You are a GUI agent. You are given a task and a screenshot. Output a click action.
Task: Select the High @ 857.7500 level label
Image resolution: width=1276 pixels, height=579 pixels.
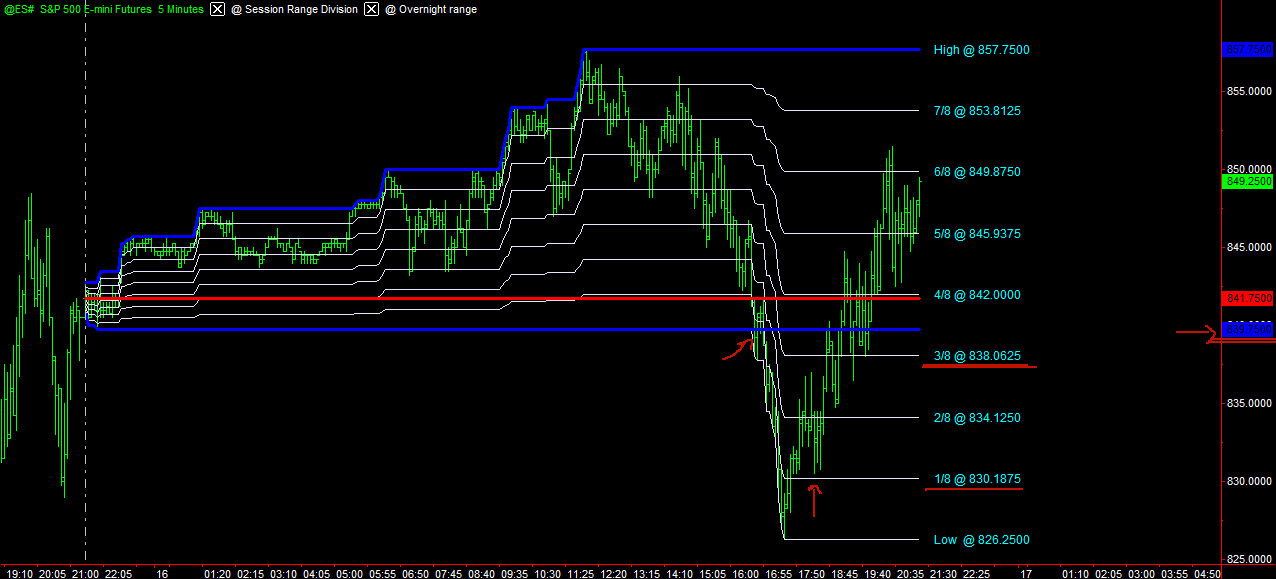(x=981, y=49)
